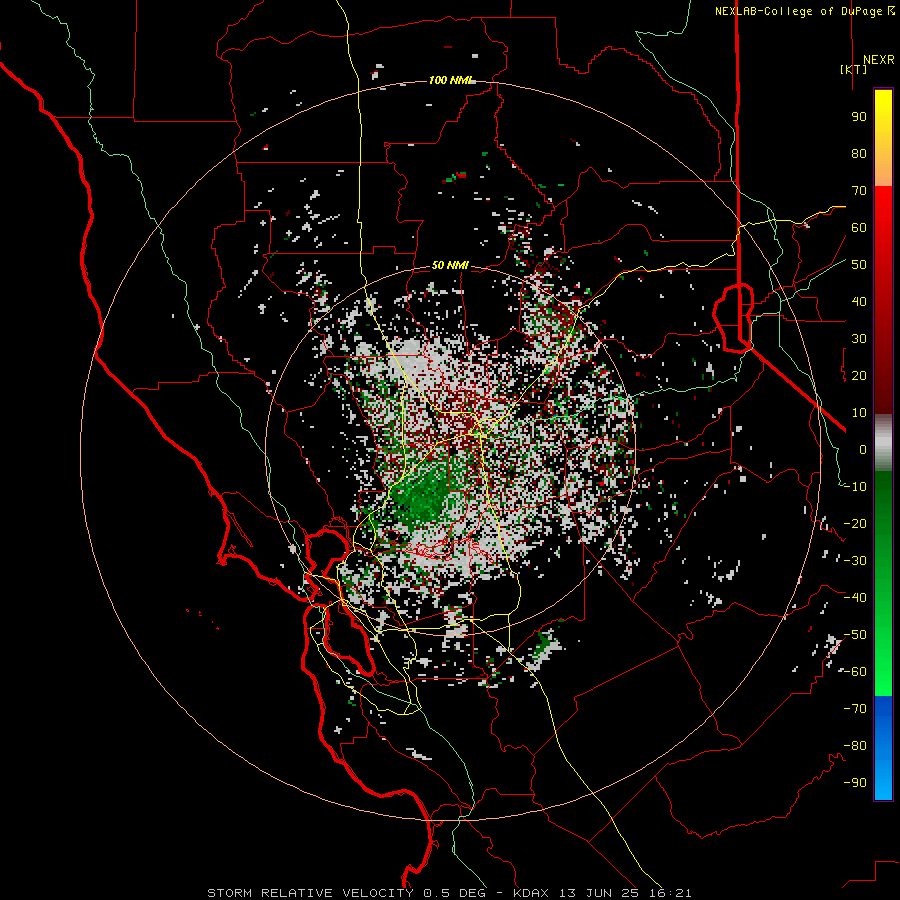The height and width of the screenshot is (900, 900).
Task: Click the 60 value on the velocity scale
Action: pos(859,227)
